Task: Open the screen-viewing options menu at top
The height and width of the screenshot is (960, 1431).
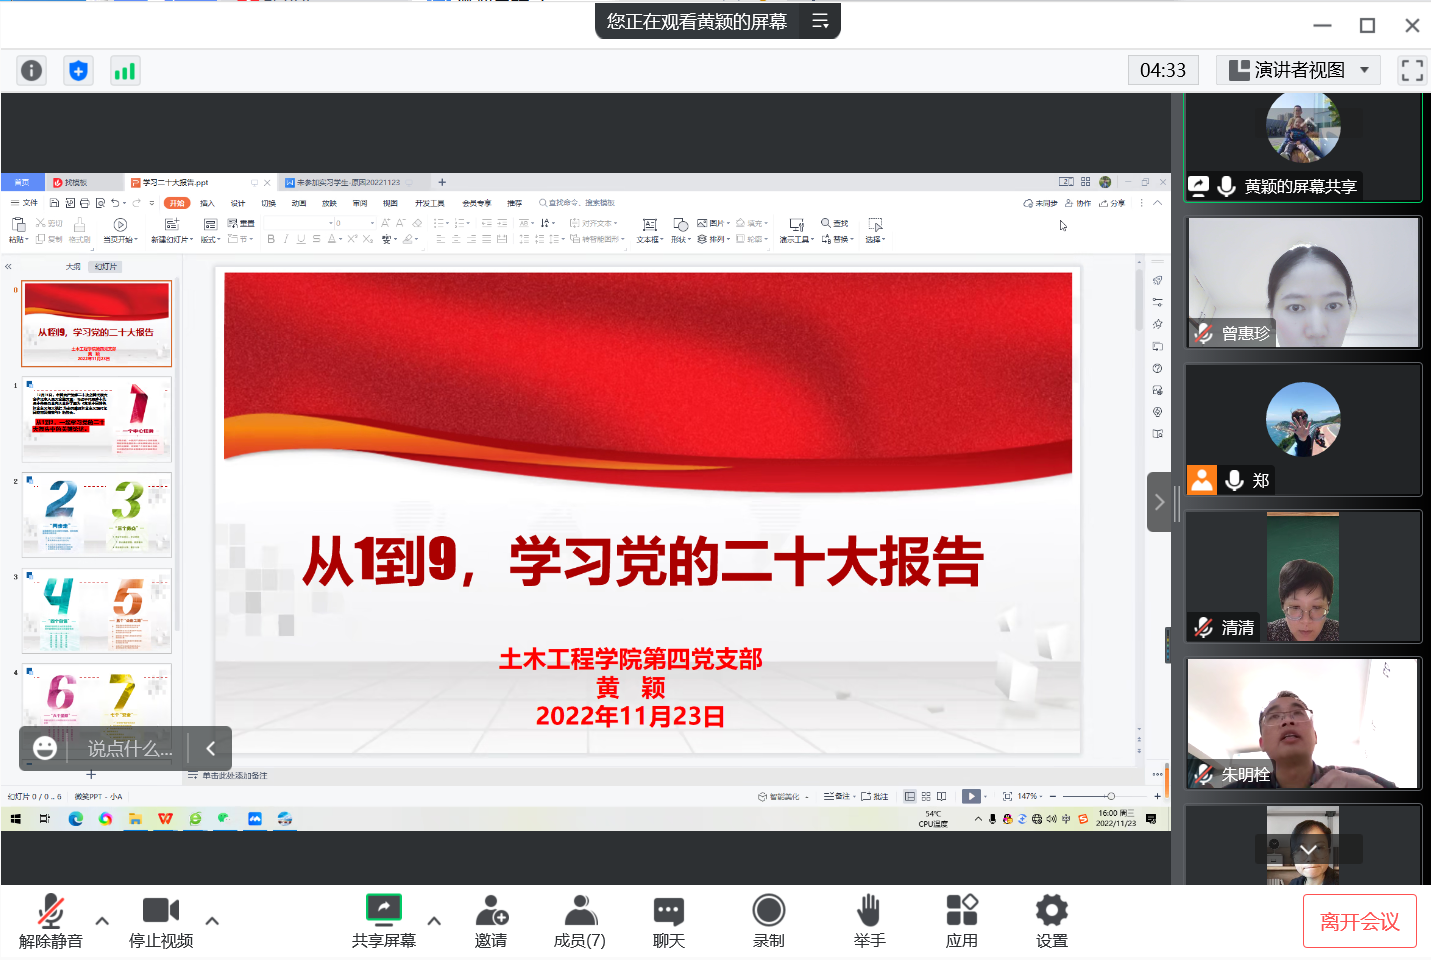Action: [820, 21]
